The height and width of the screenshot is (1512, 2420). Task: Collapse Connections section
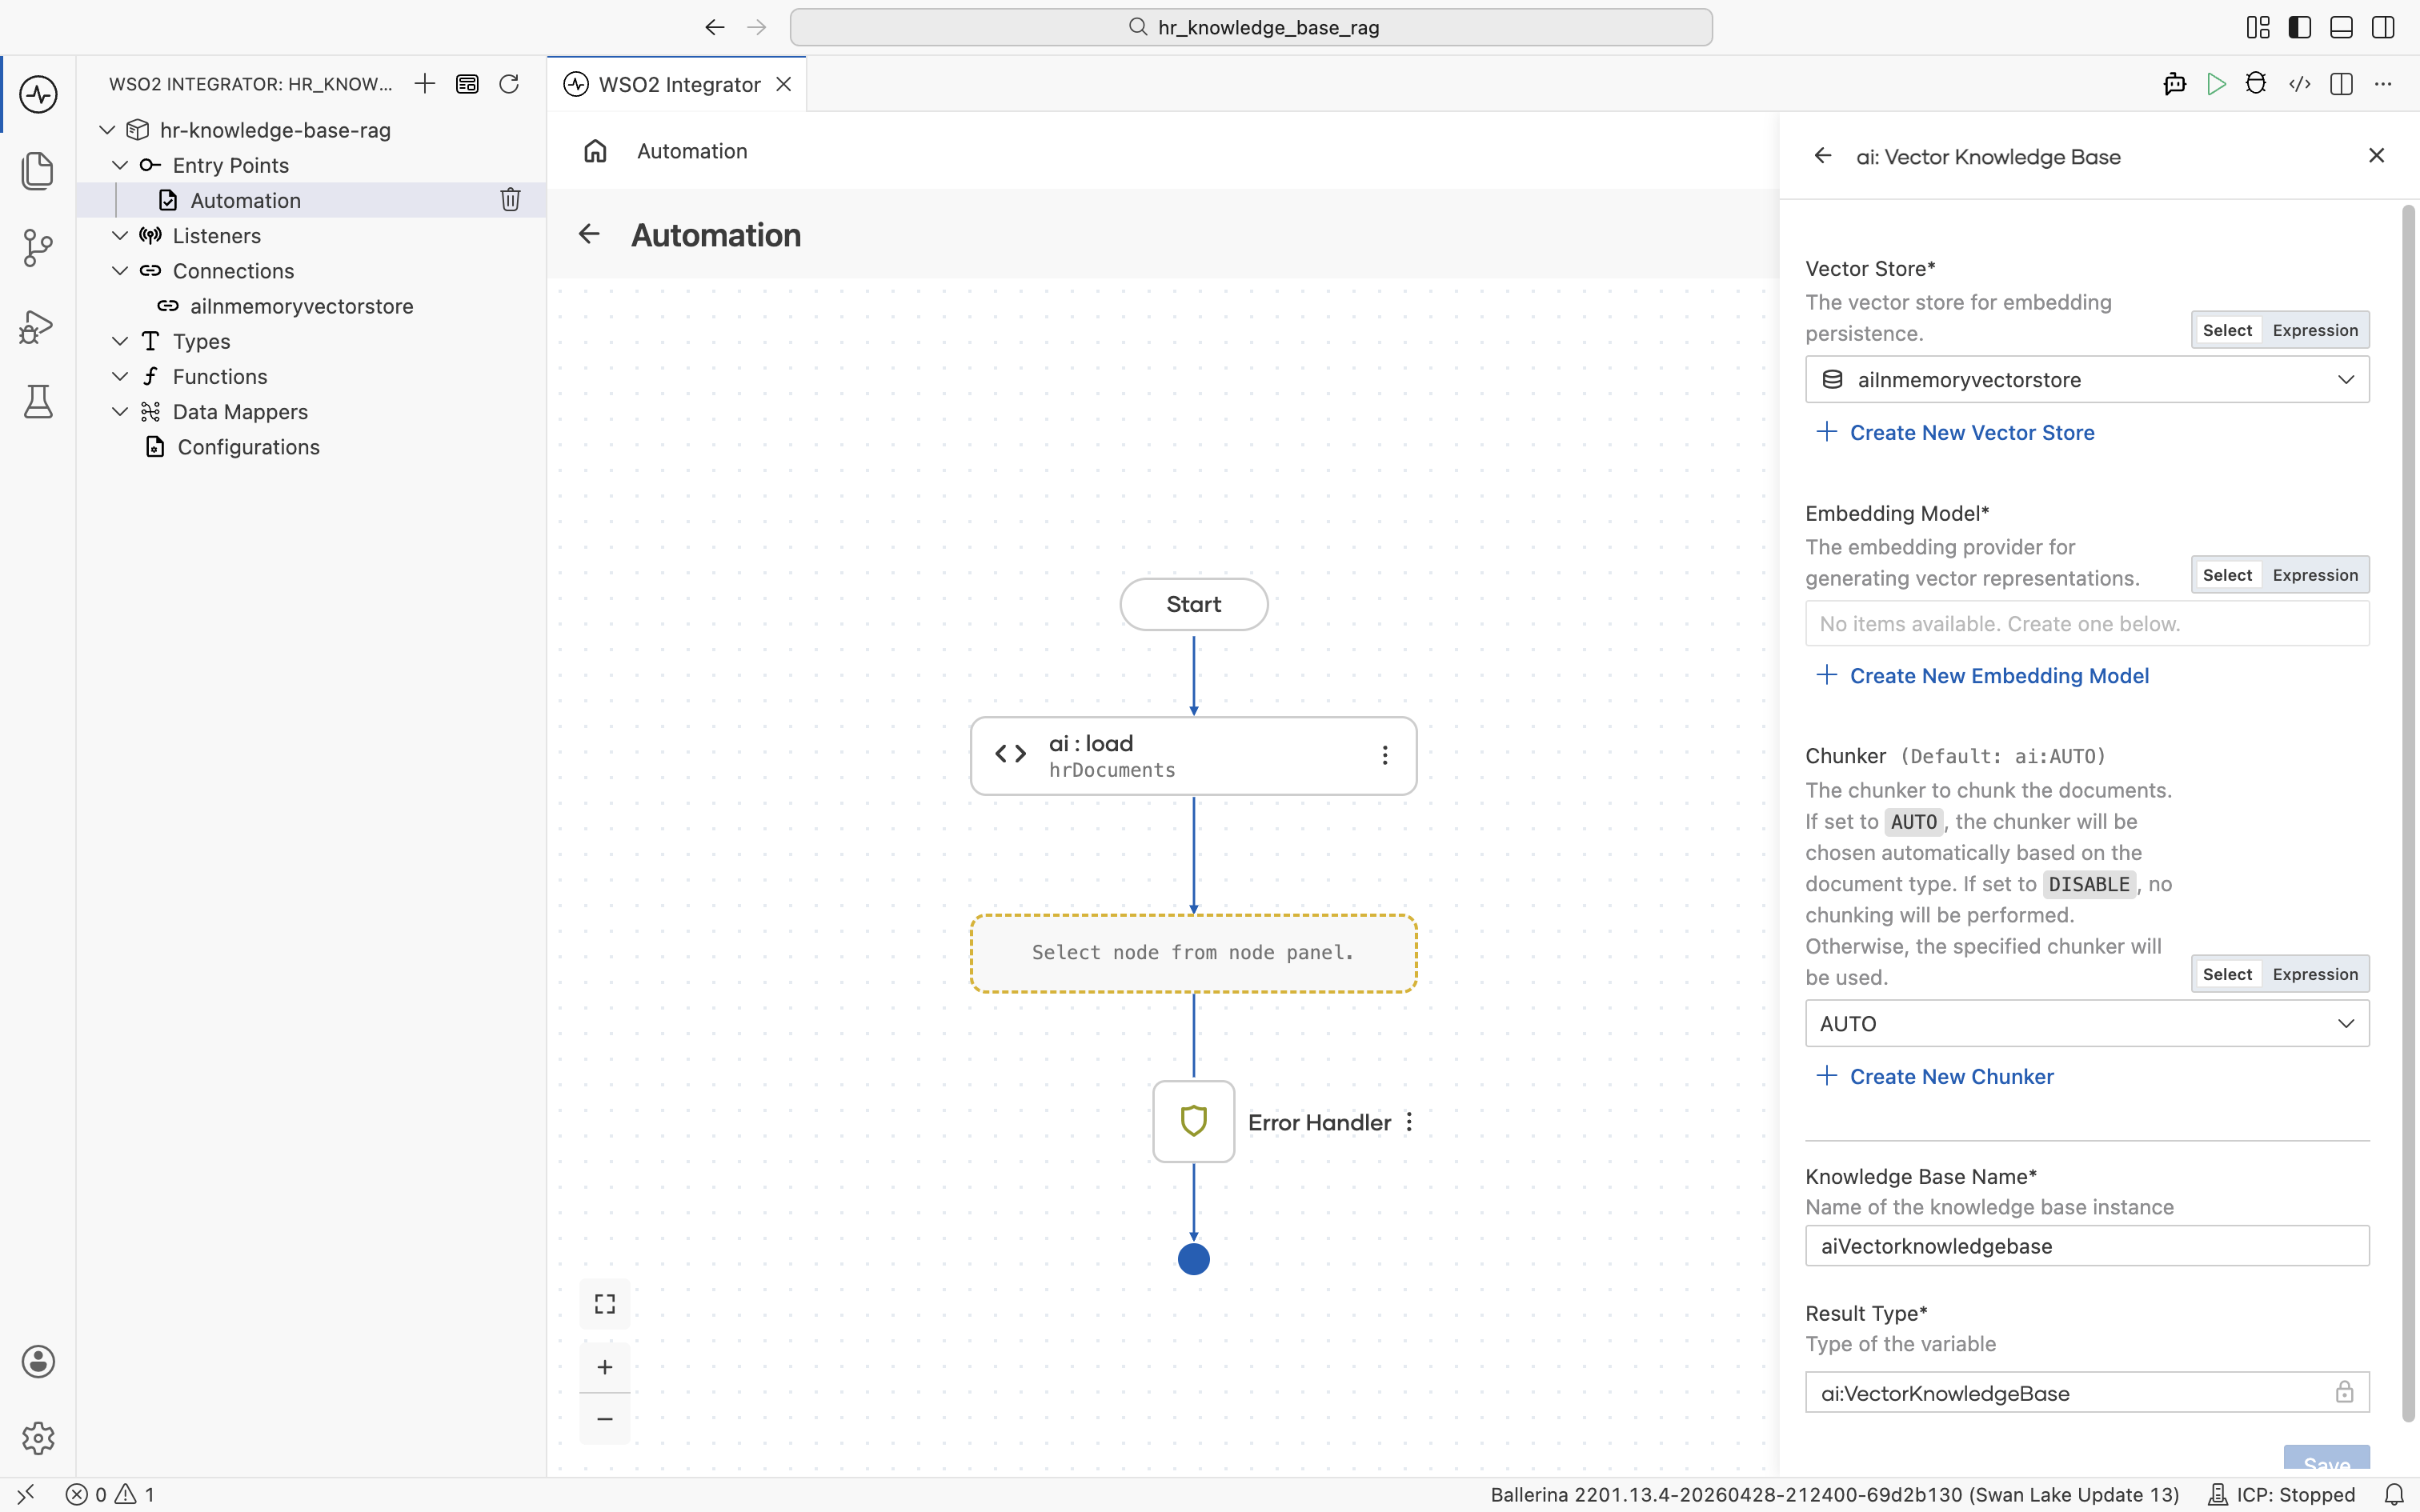[120, 270]
